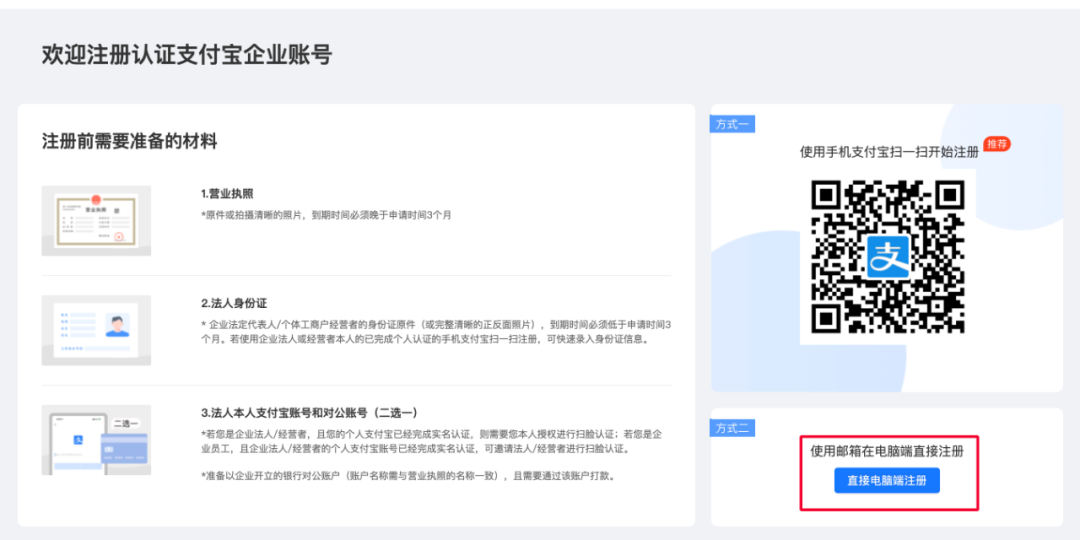The width and height of the screenshot is (1080, 540).
Task: Click the 欢迎注册认证支付宝企业账号 page title
Action: [187, 55]
